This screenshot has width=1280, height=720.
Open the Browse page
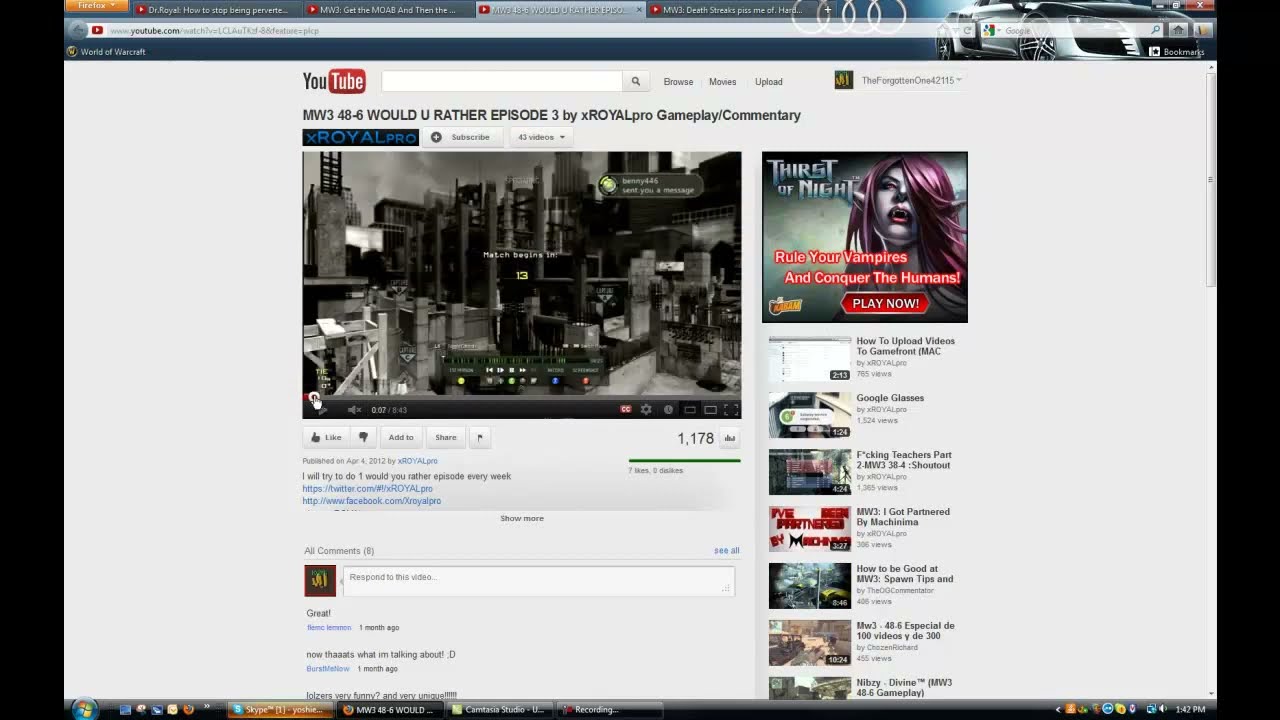click(678, 82)
